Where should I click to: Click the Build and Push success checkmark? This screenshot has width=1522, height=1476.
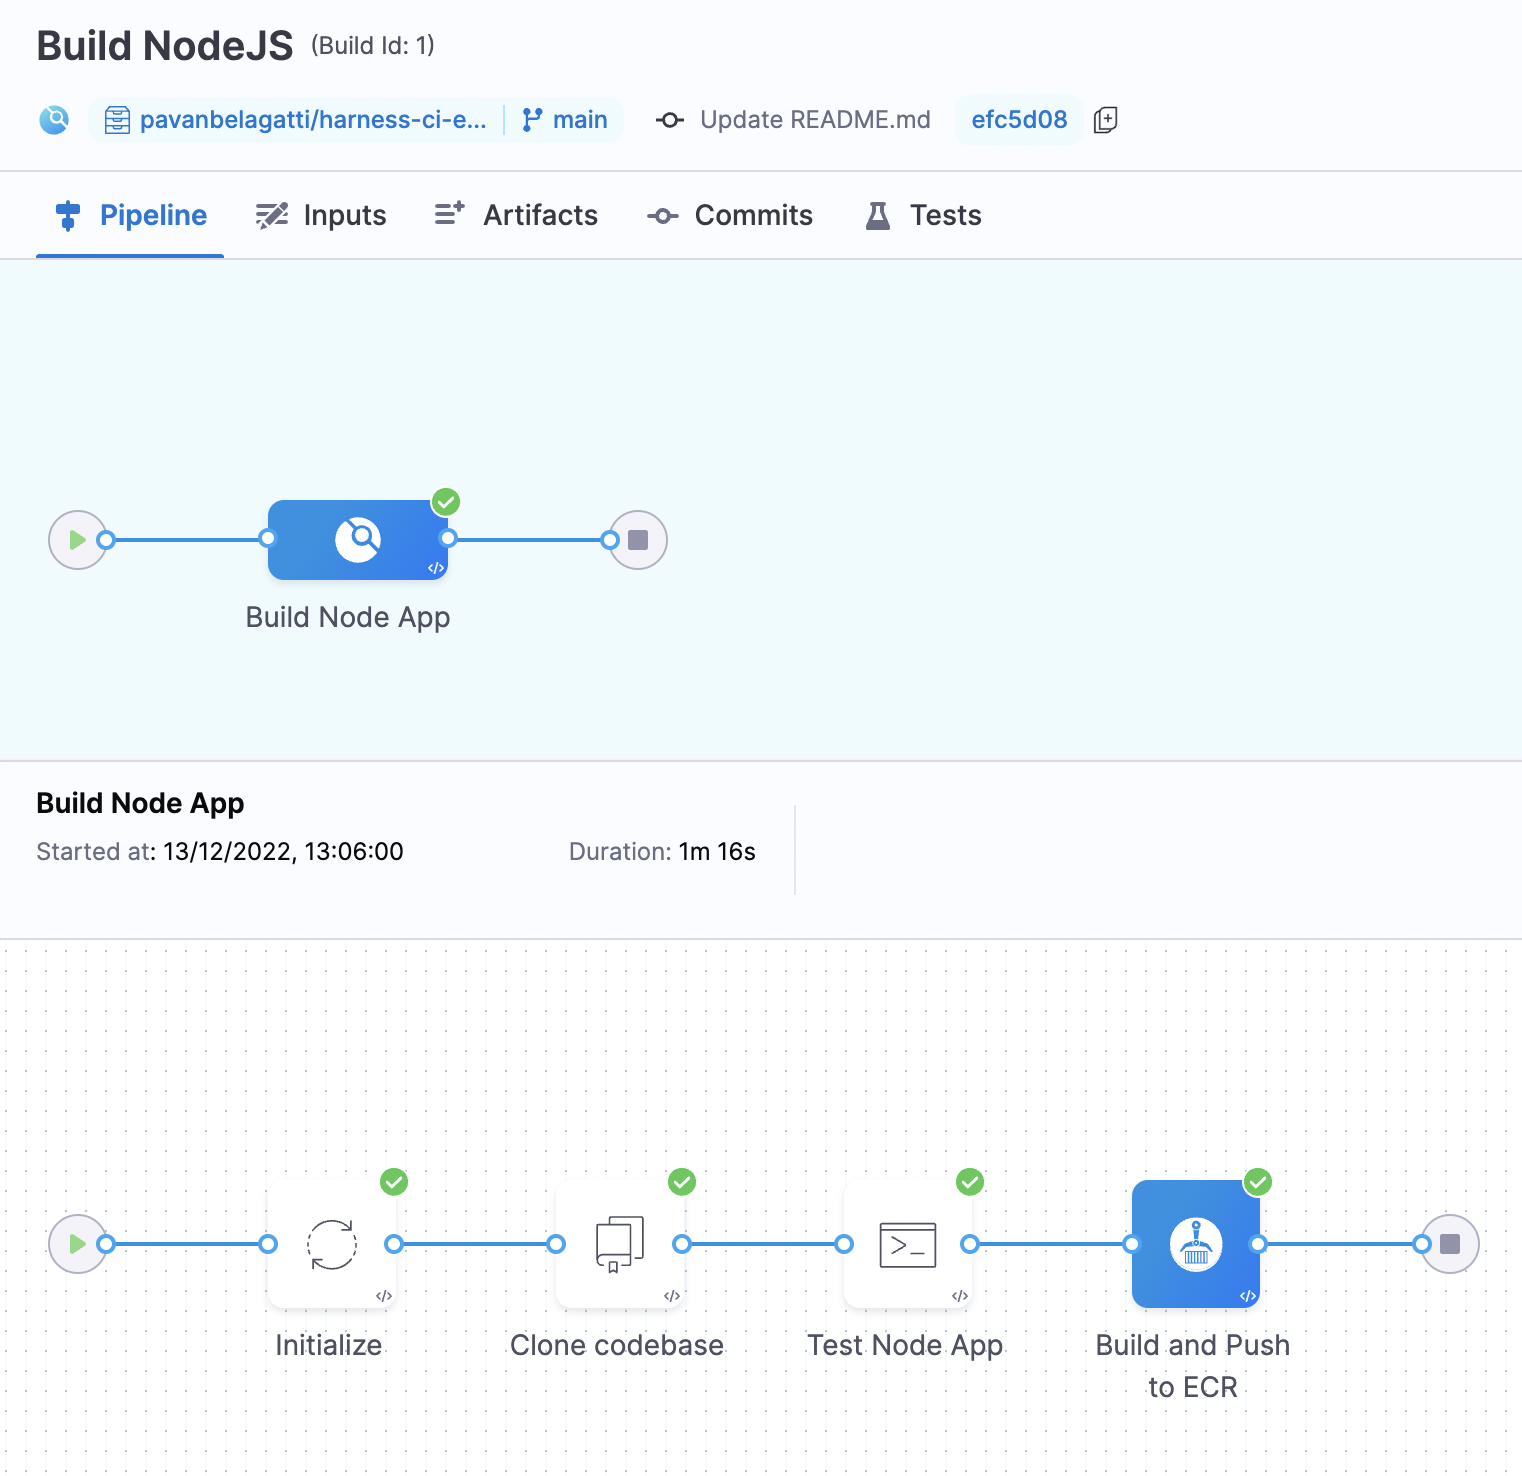[1258, 1182]
